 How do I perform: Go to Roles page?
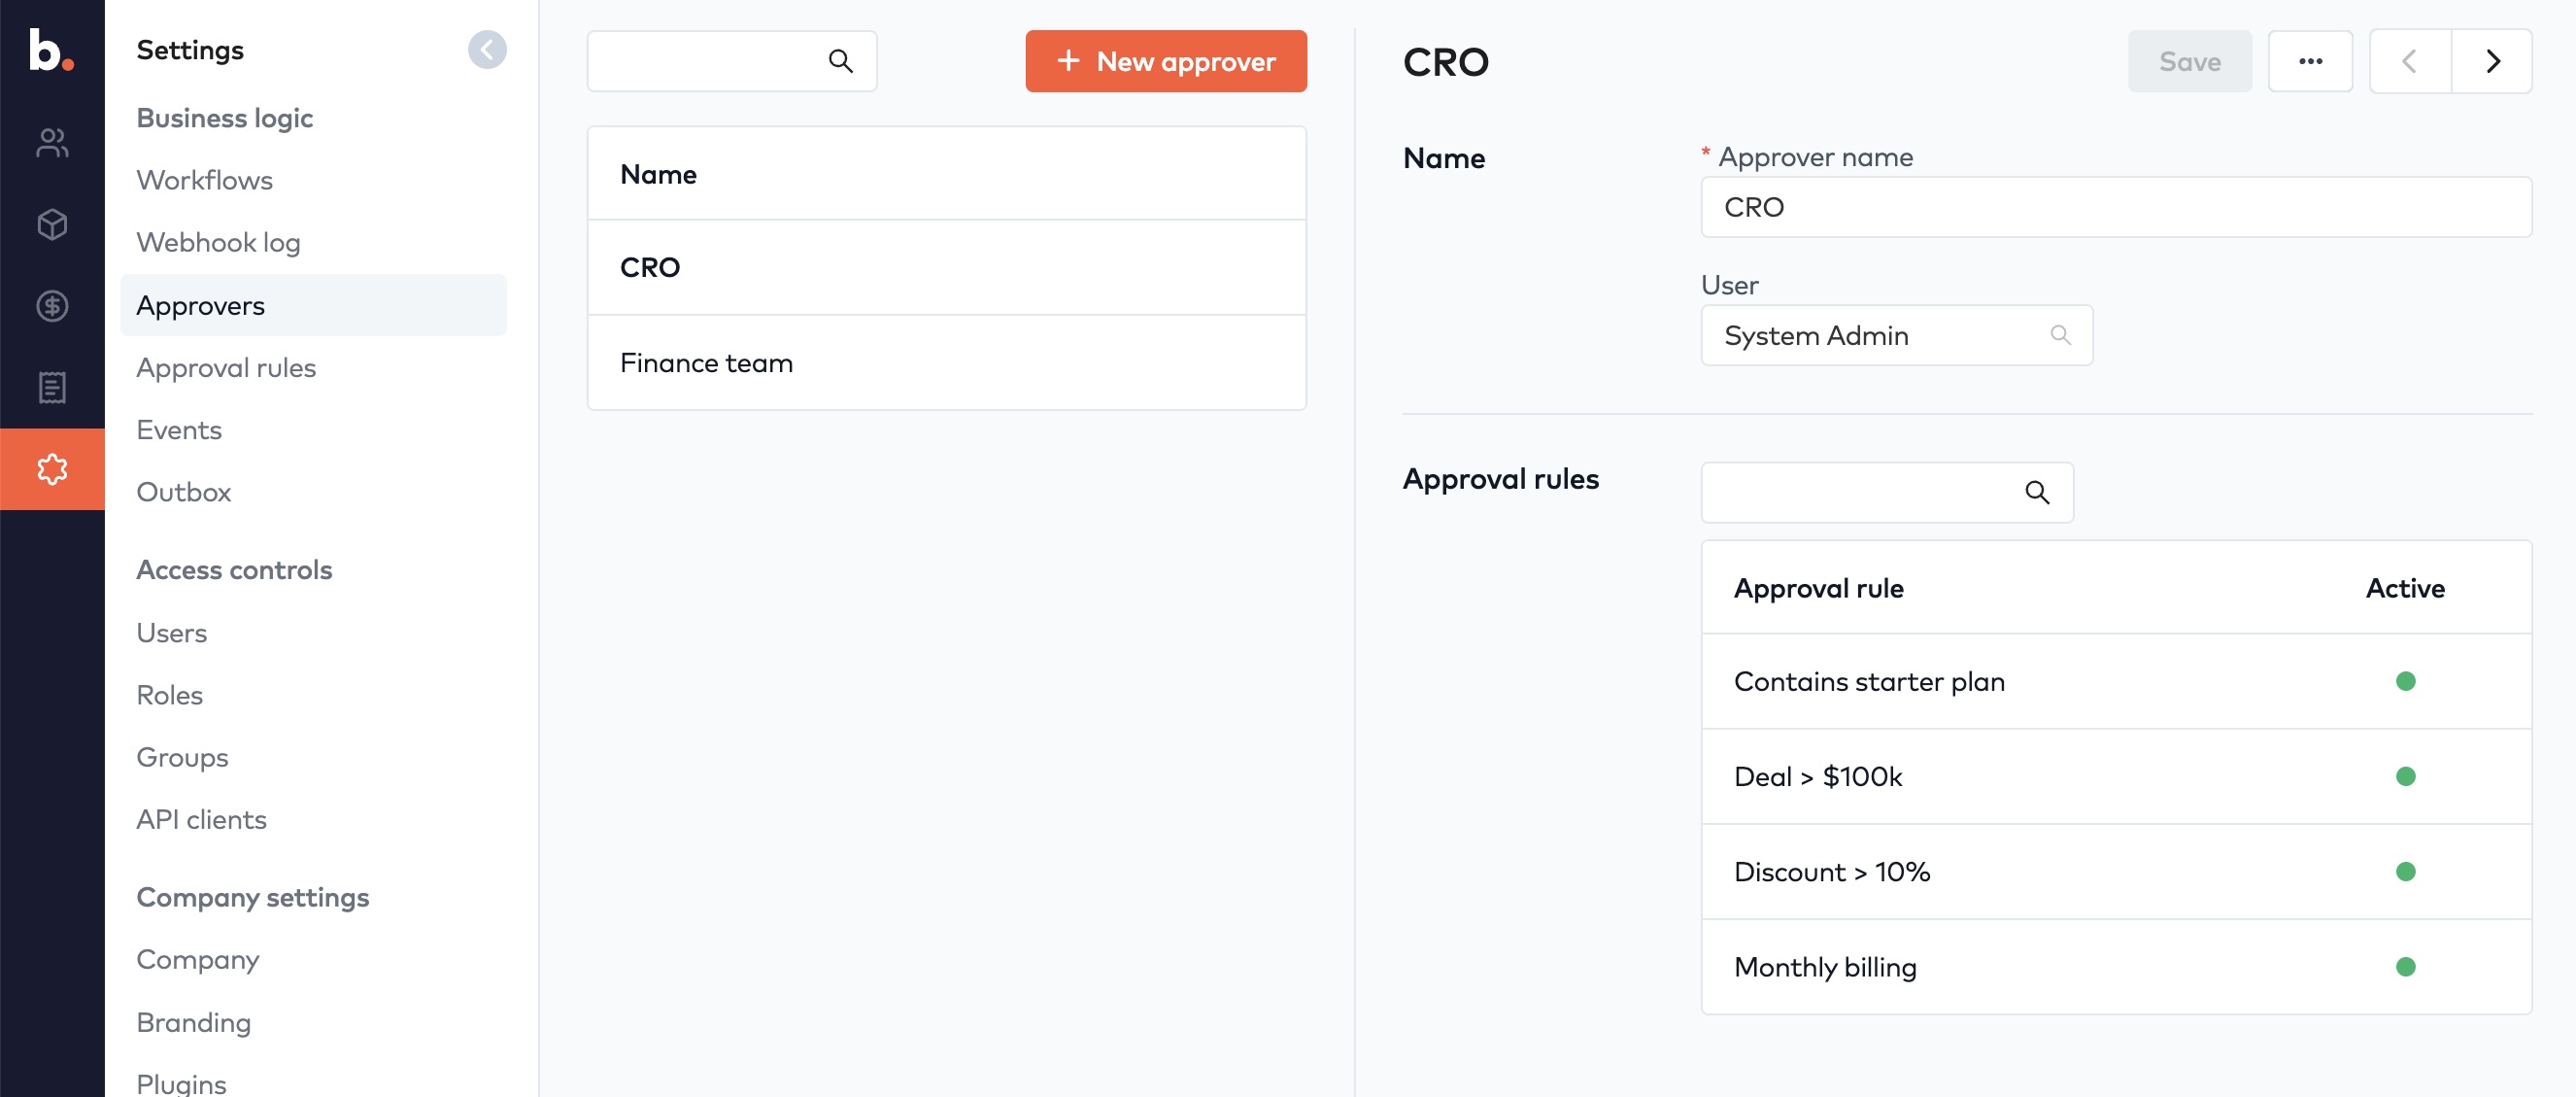(170, 695)
